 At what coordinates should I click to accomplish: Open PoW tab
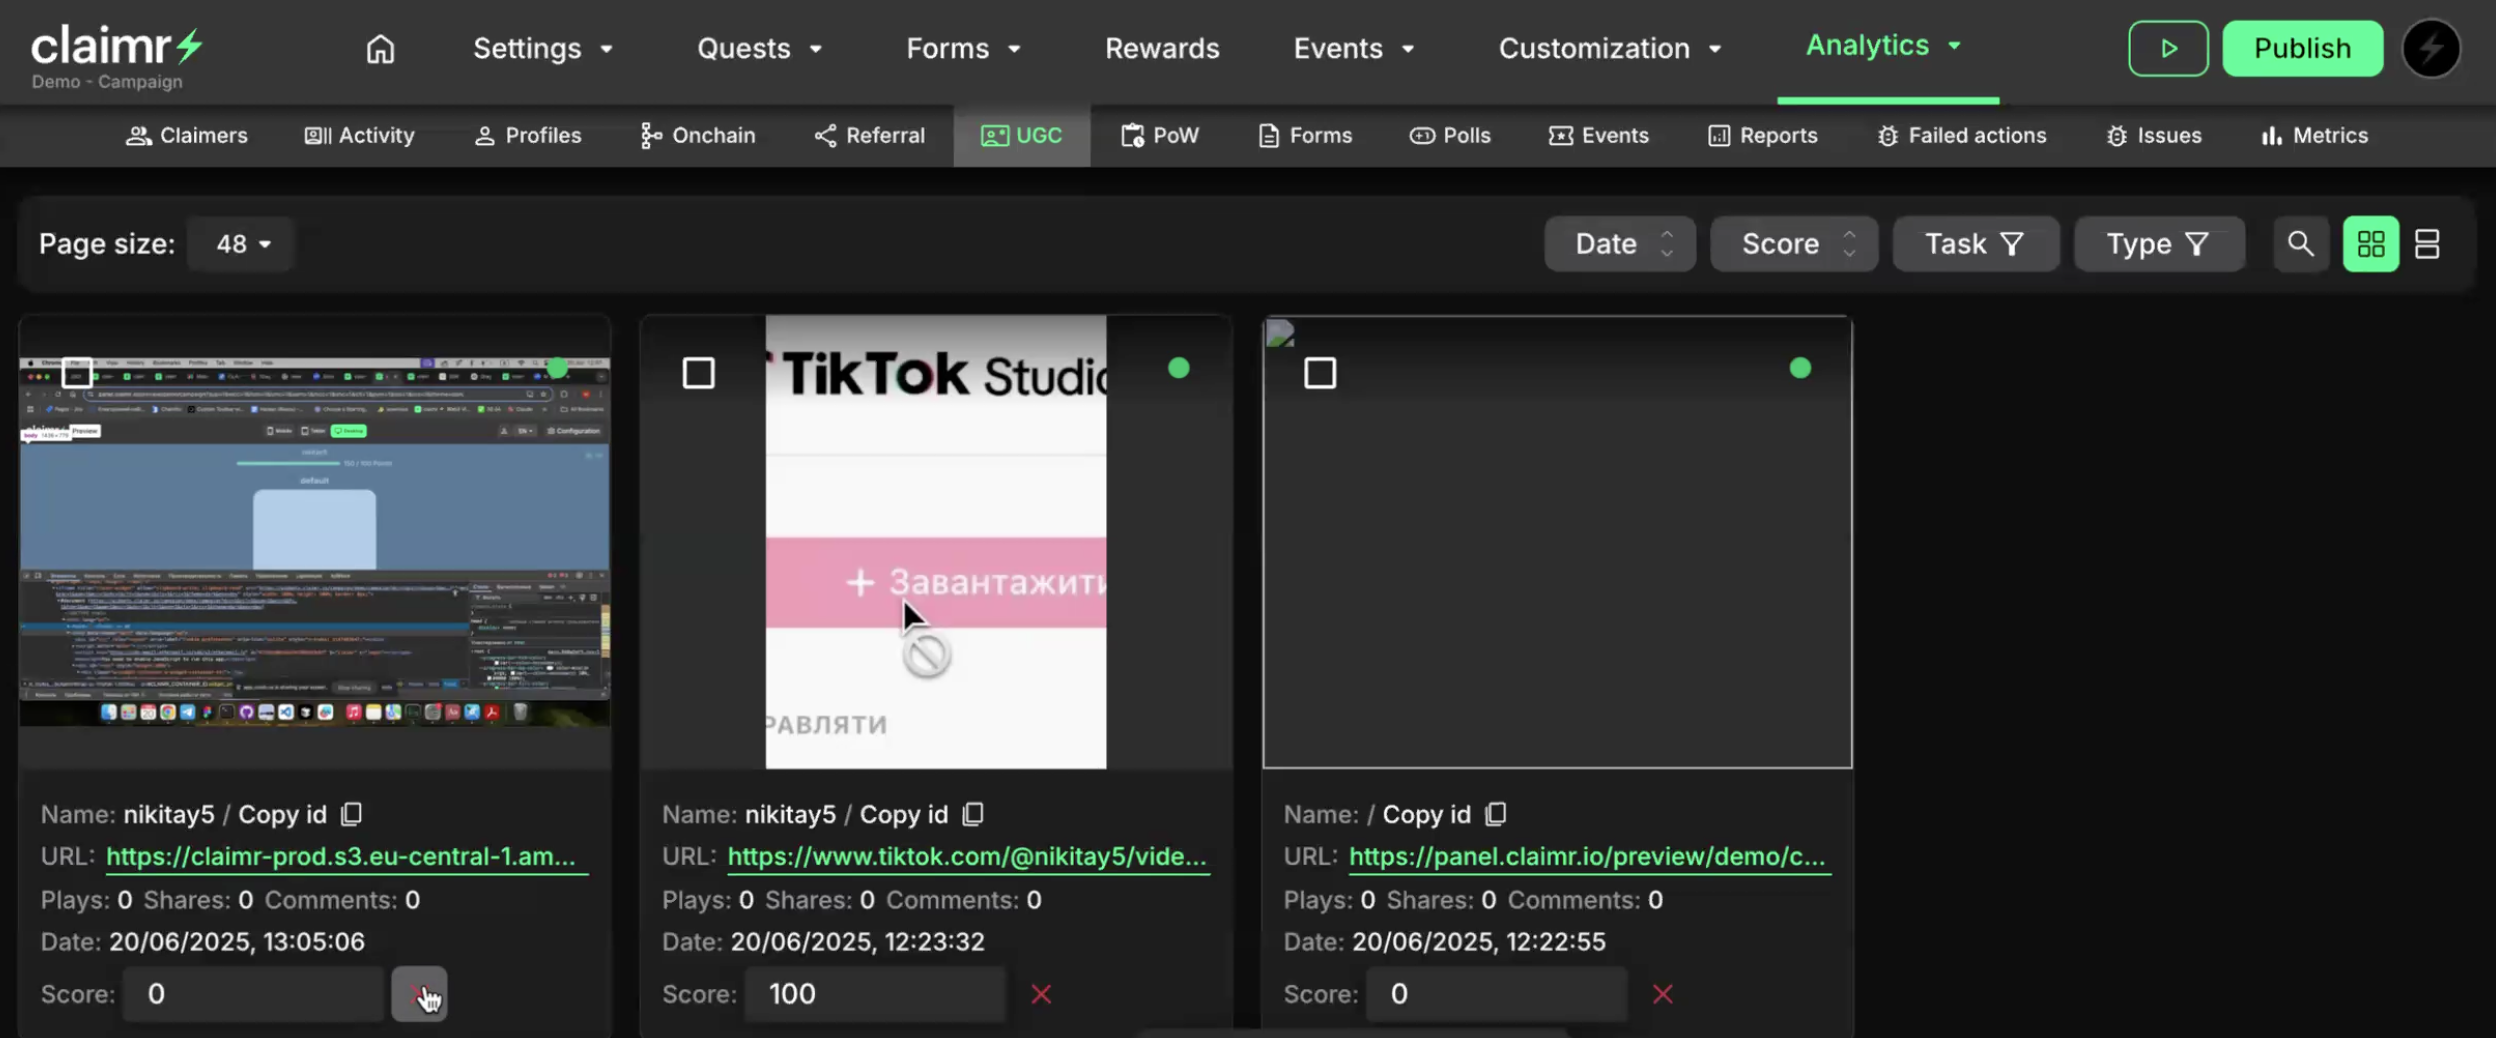pos(1159,135)
